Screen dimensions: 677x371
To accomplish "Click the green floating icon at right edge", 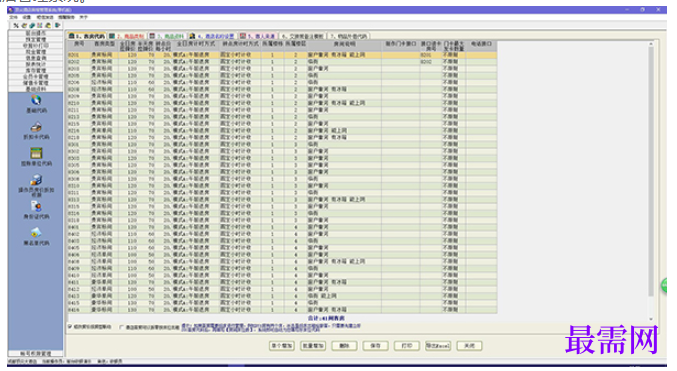I will 664,285.
